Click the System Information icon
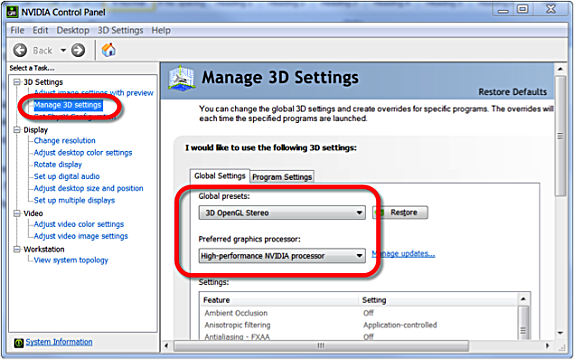The image size is (574, 360). pos(19,343)
